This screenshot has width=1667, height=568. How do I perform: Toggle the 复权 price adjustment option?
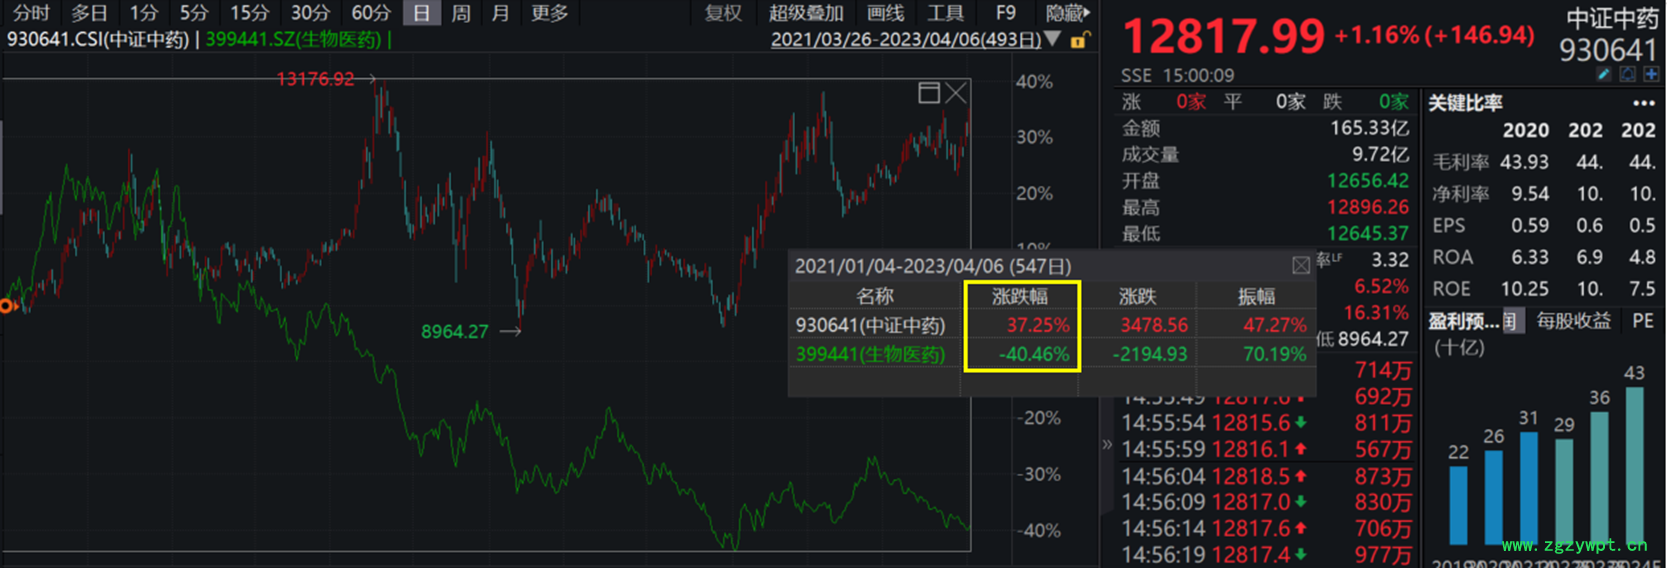723,13
